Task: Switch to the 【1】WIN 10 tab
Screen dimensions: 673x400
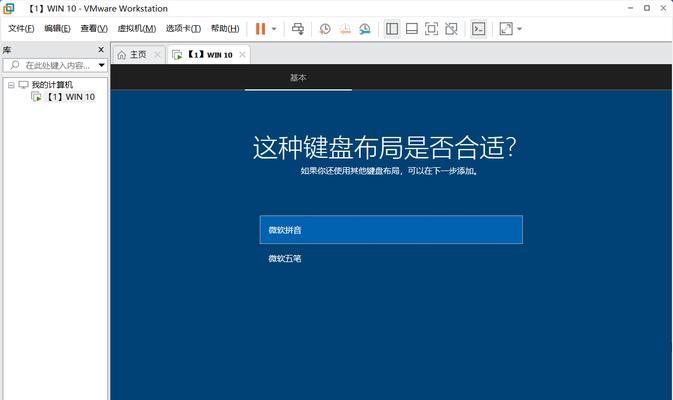Action: 210,55
